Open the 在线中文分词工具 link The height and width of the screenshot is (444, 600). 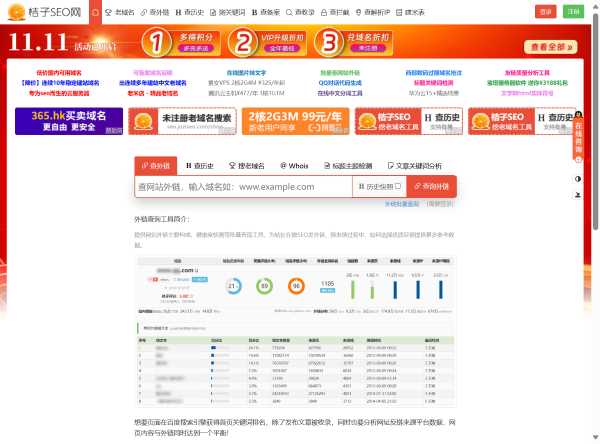340,93
